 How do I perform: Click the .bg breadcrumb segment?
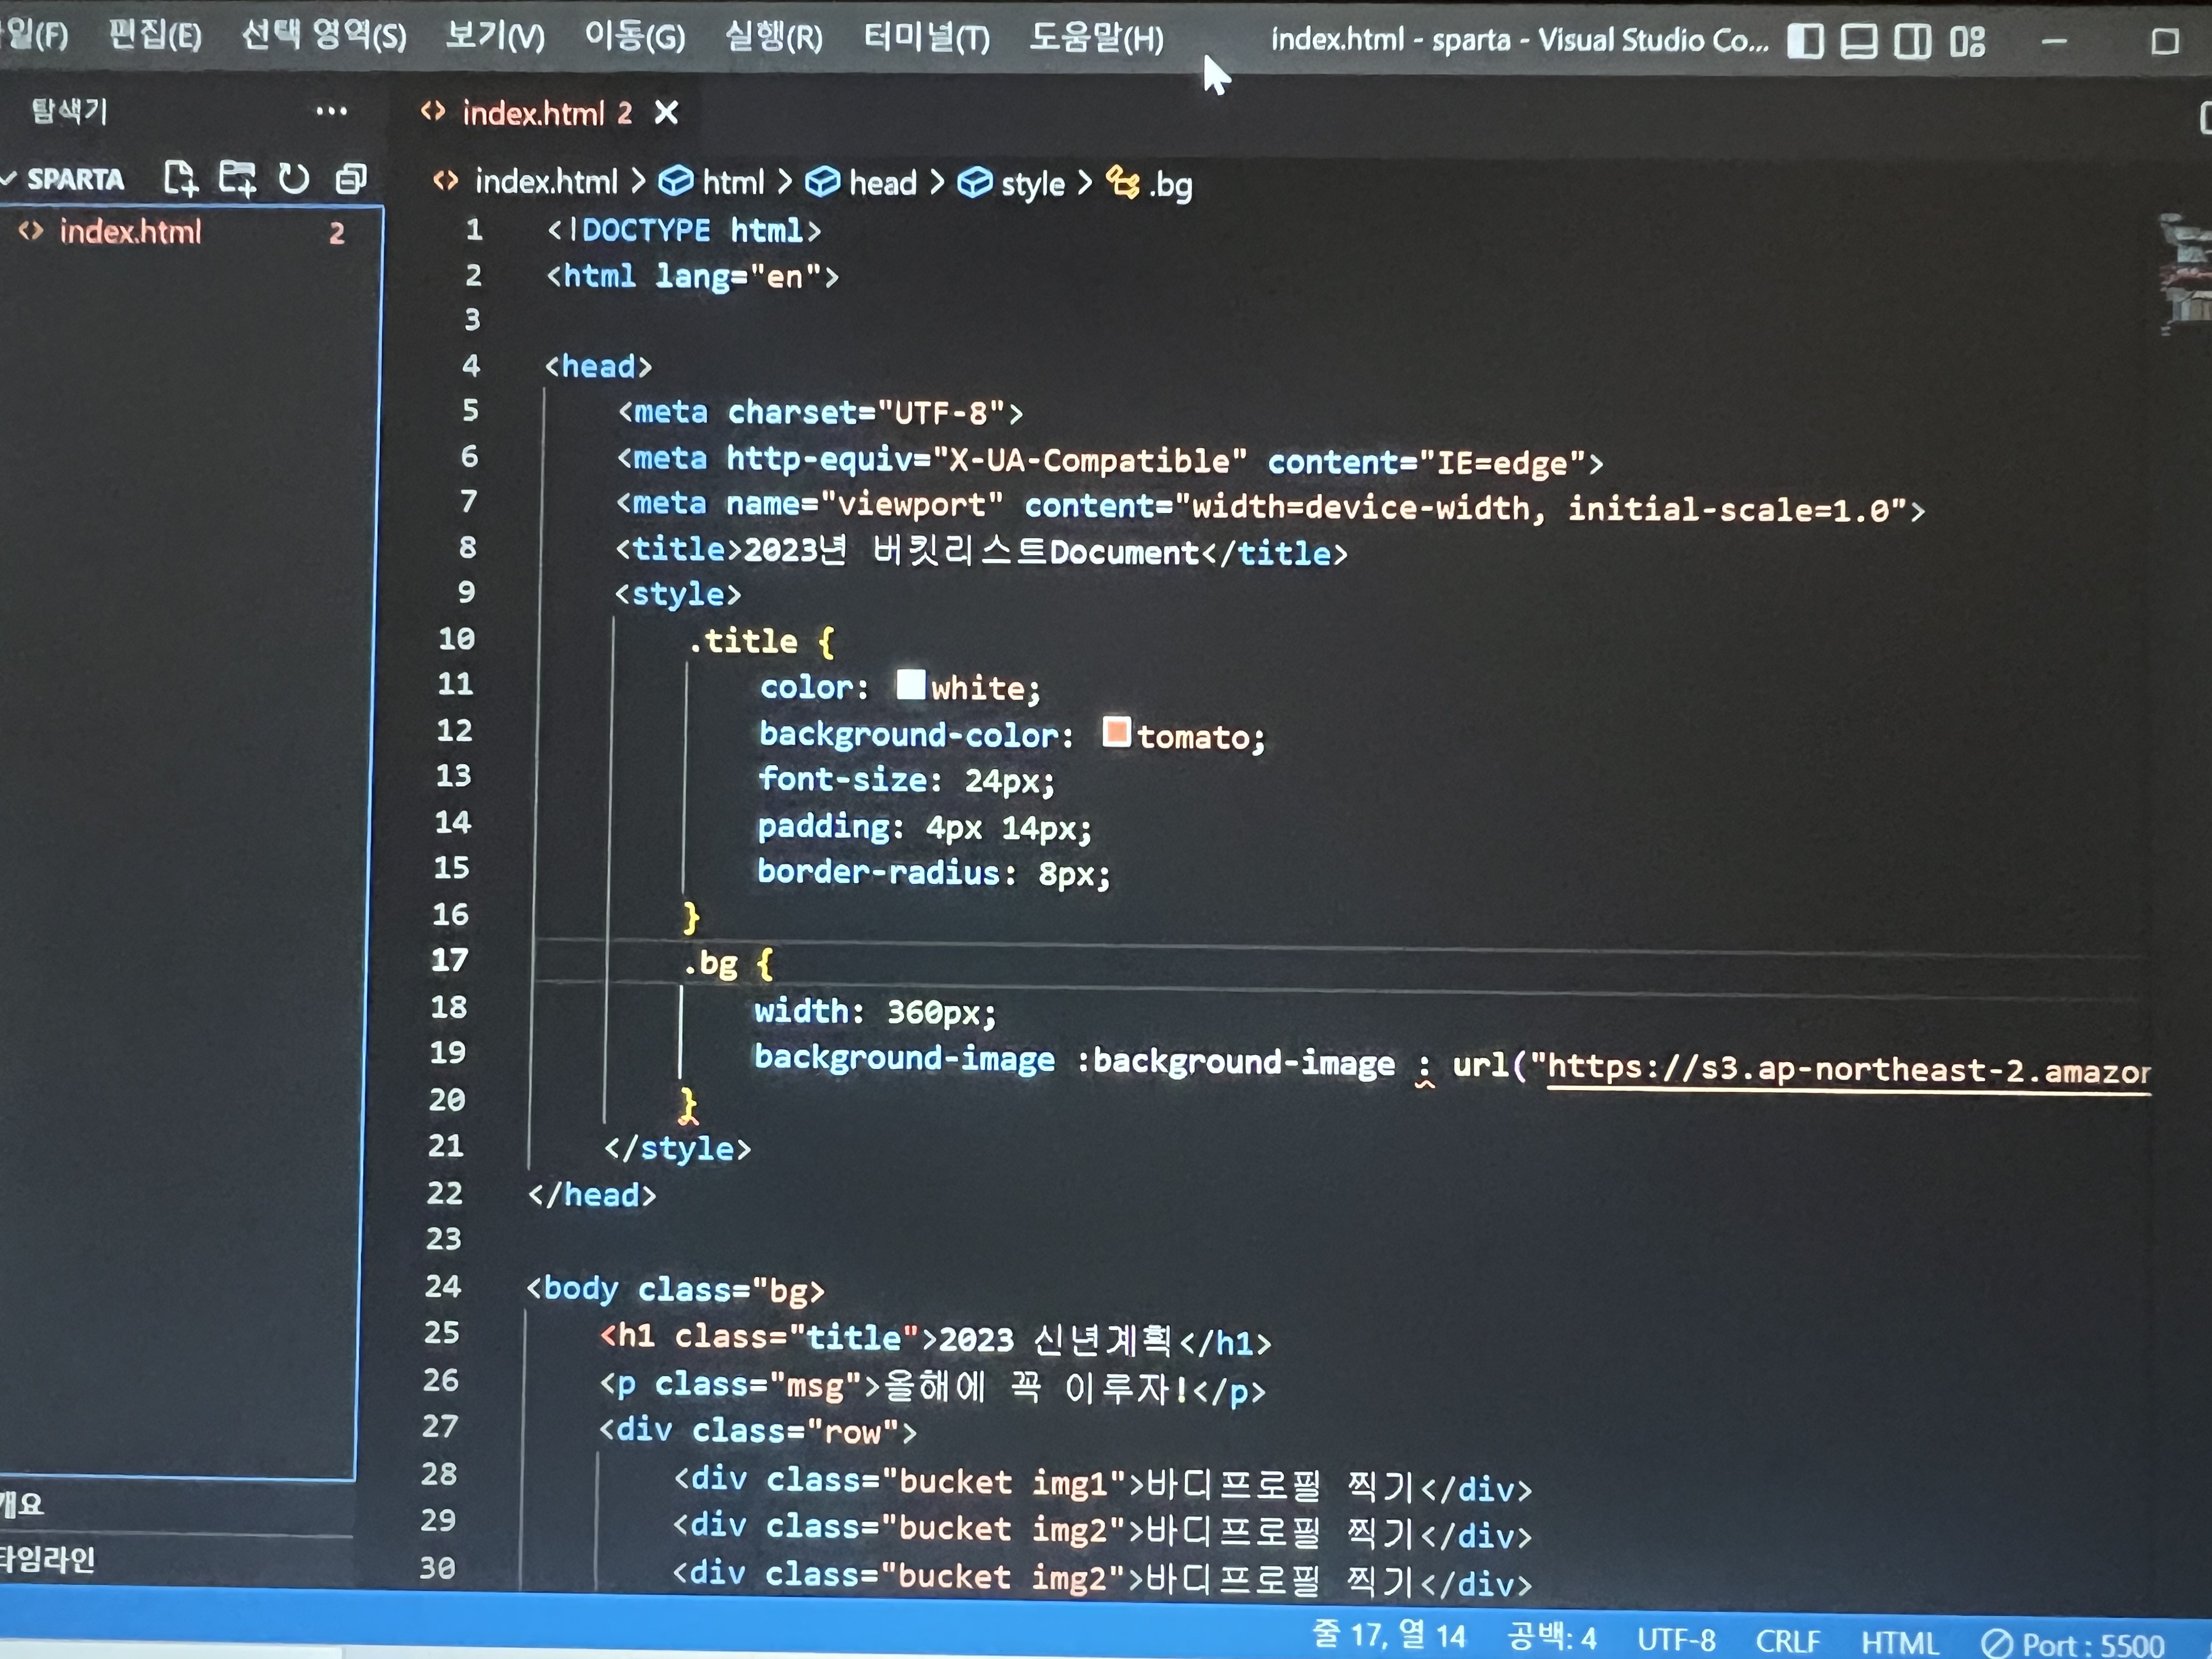[1170, 185]
